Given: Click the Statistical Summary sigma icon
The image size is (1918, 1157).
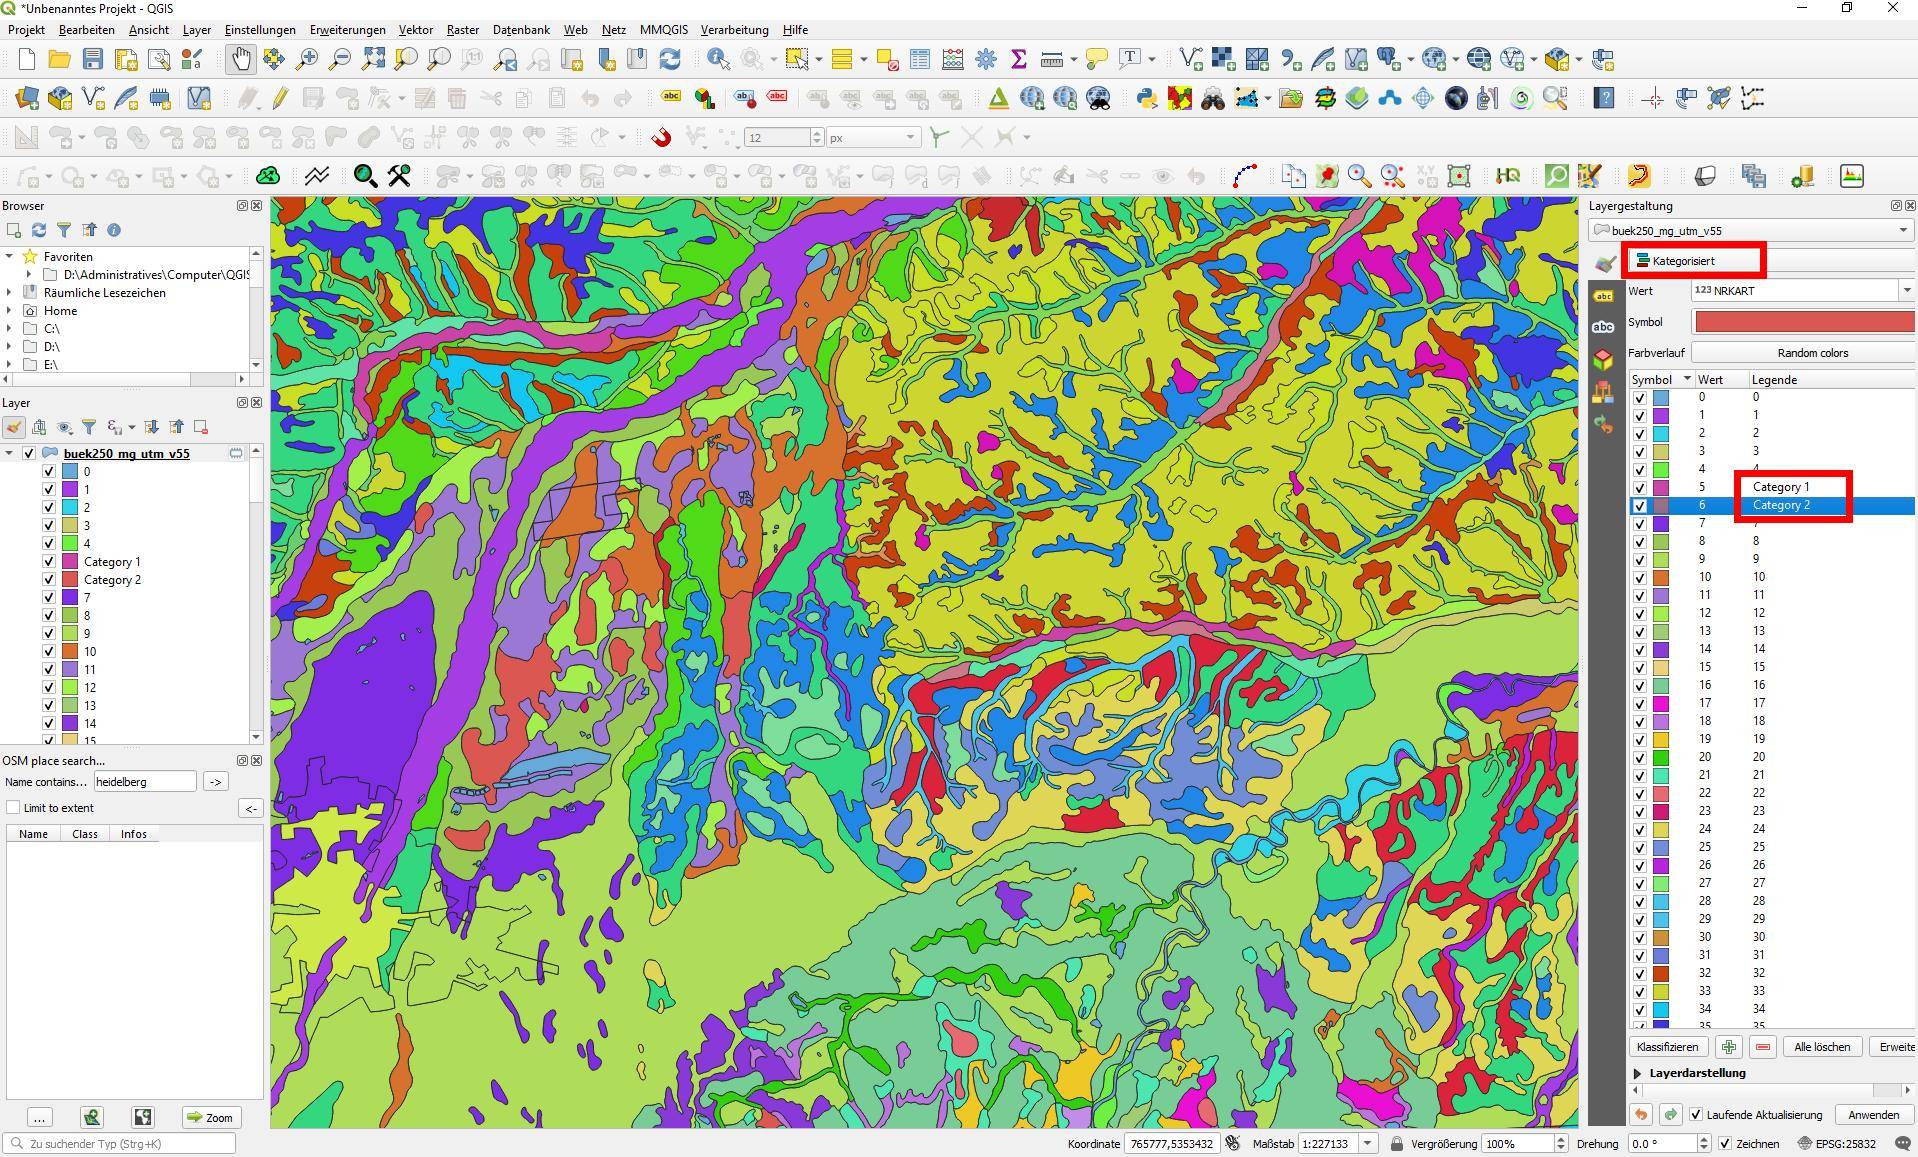Looking at the screenshot, I should point(1019,59).
